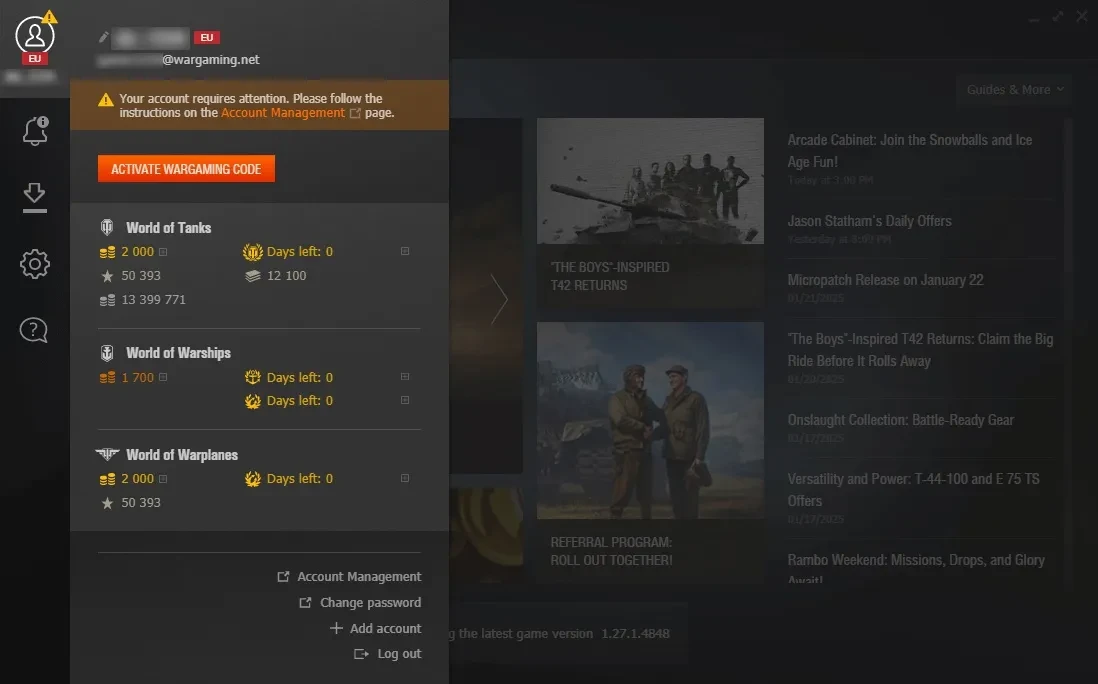Screen dimensions: 1098x684
Task: Open the notifications bell icon
Action: click(35, 130)
